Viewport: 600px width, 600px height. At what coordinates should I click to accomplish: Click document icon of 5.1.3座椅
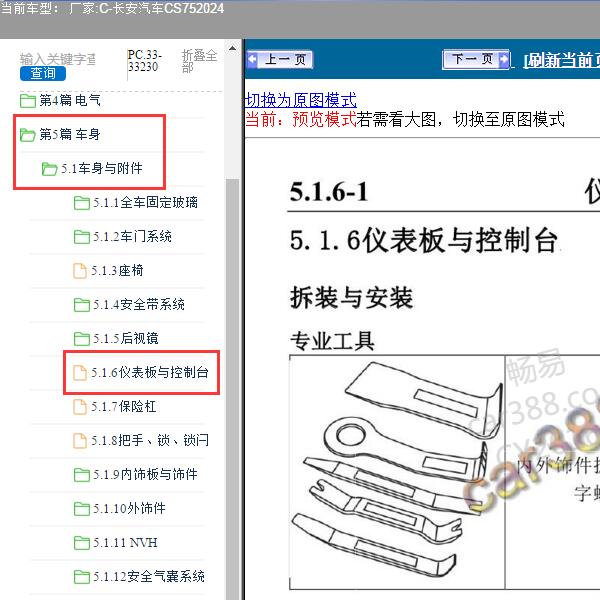coord(80,271)
